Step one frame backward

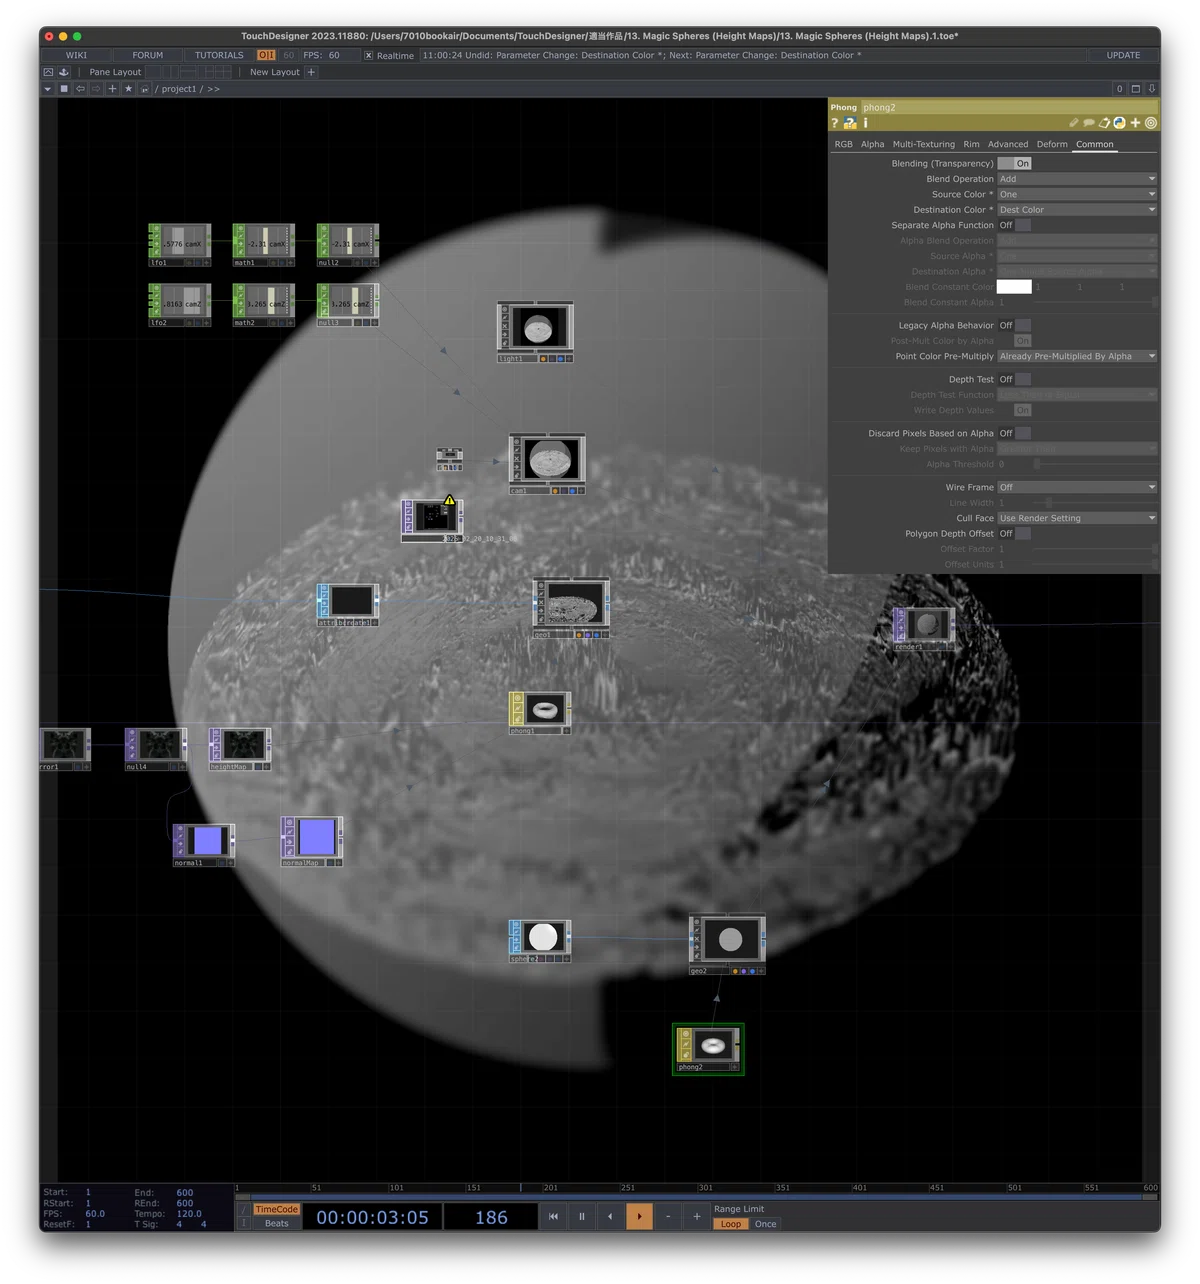[x=610, y=1216]
